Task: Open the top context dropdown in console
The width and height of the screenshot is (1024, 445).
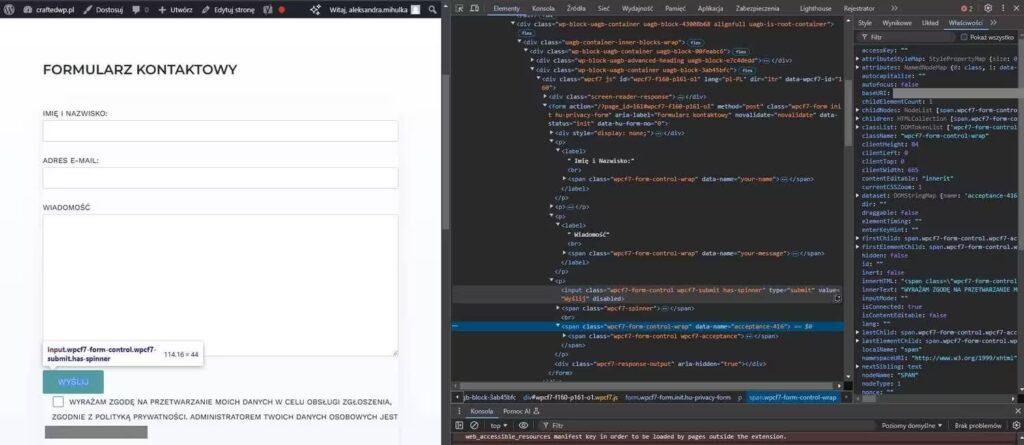Action: pos(499,425)
